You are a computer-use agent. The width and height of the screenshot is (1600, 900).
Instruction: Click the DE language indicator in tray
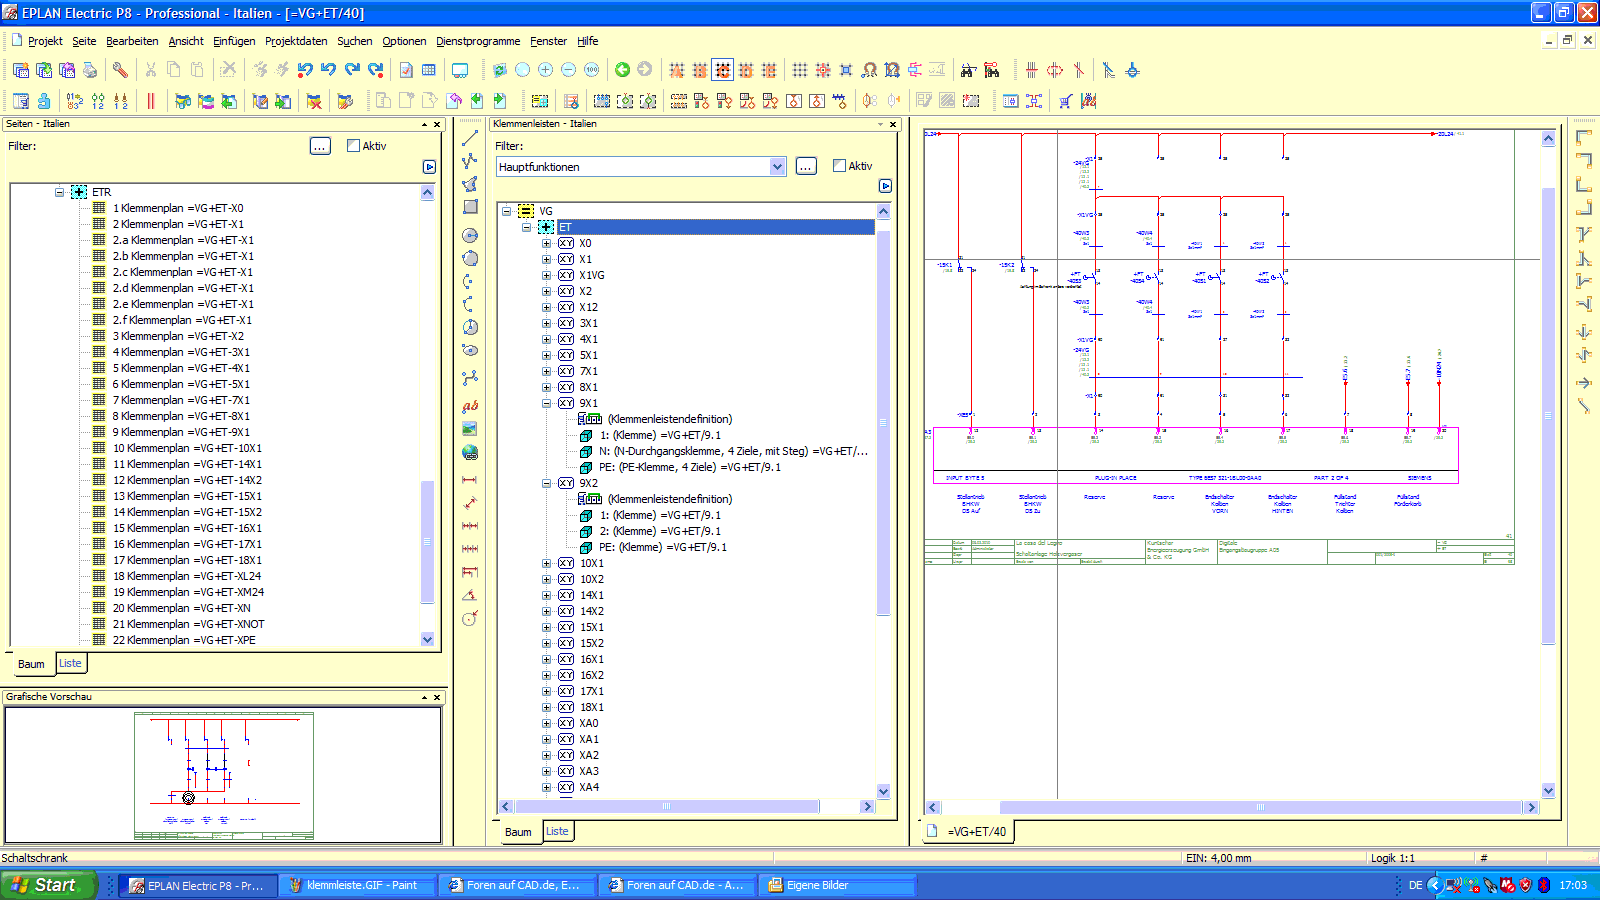[1416, 885]
